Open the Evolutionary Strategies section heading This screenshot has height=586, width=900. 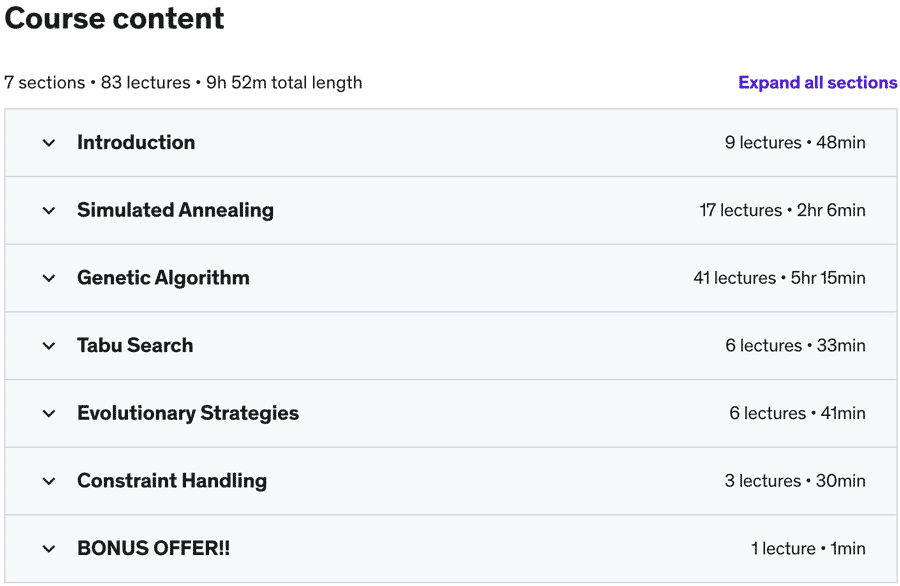tap(188, 413)
